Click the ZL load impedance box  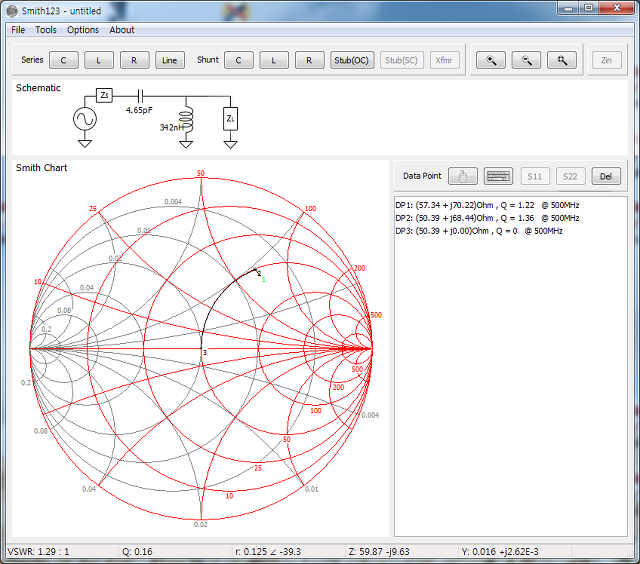[231, 119]
